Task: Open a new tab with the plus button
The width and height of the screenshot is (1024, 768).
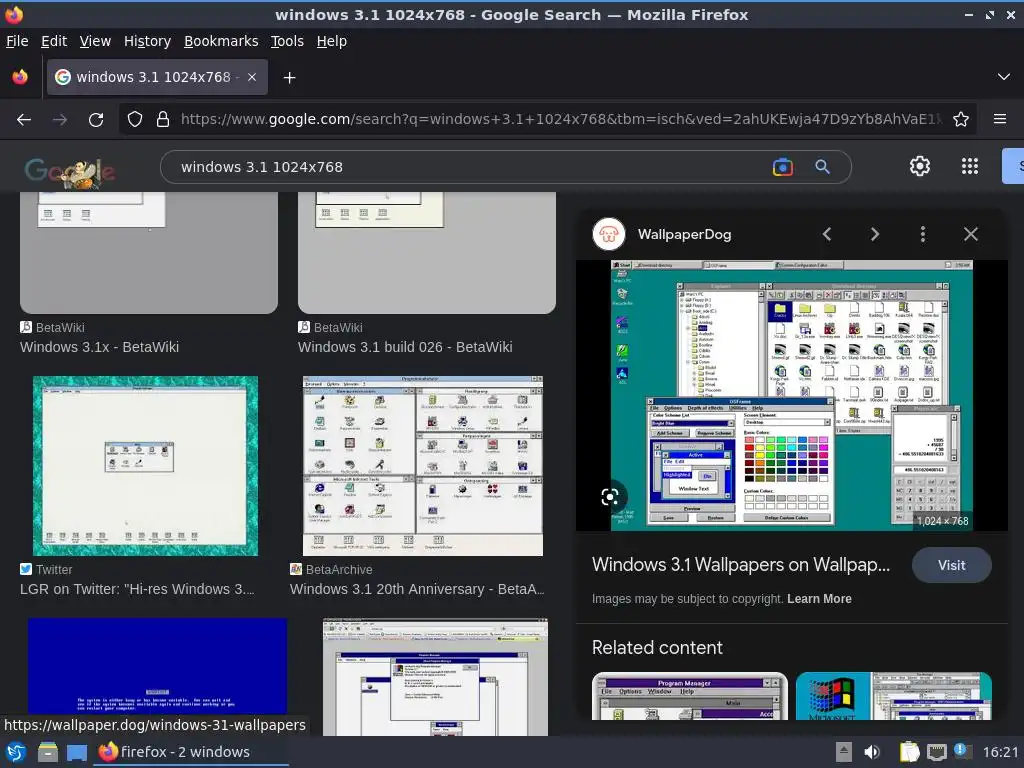Action: click(x=289, y=78)
